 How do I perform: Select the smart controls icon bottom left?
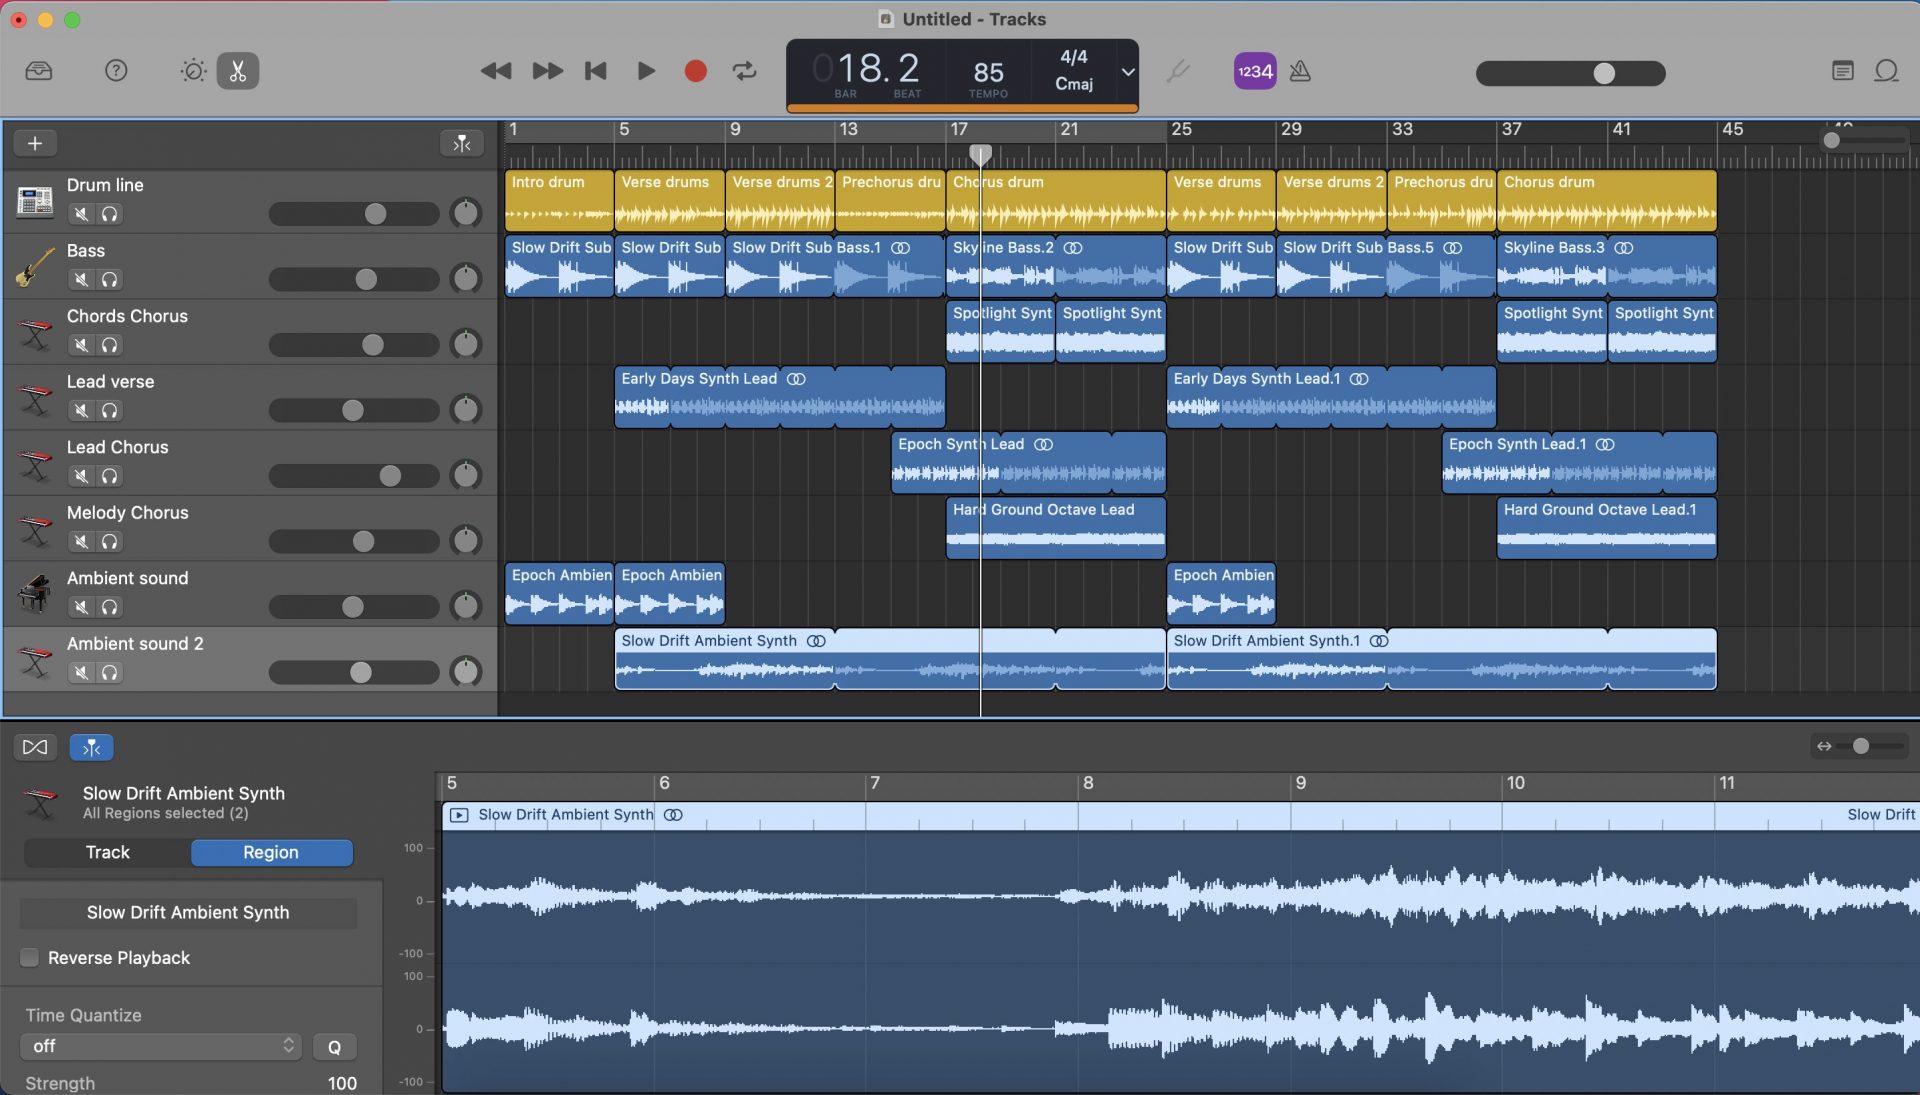point(36,745)
